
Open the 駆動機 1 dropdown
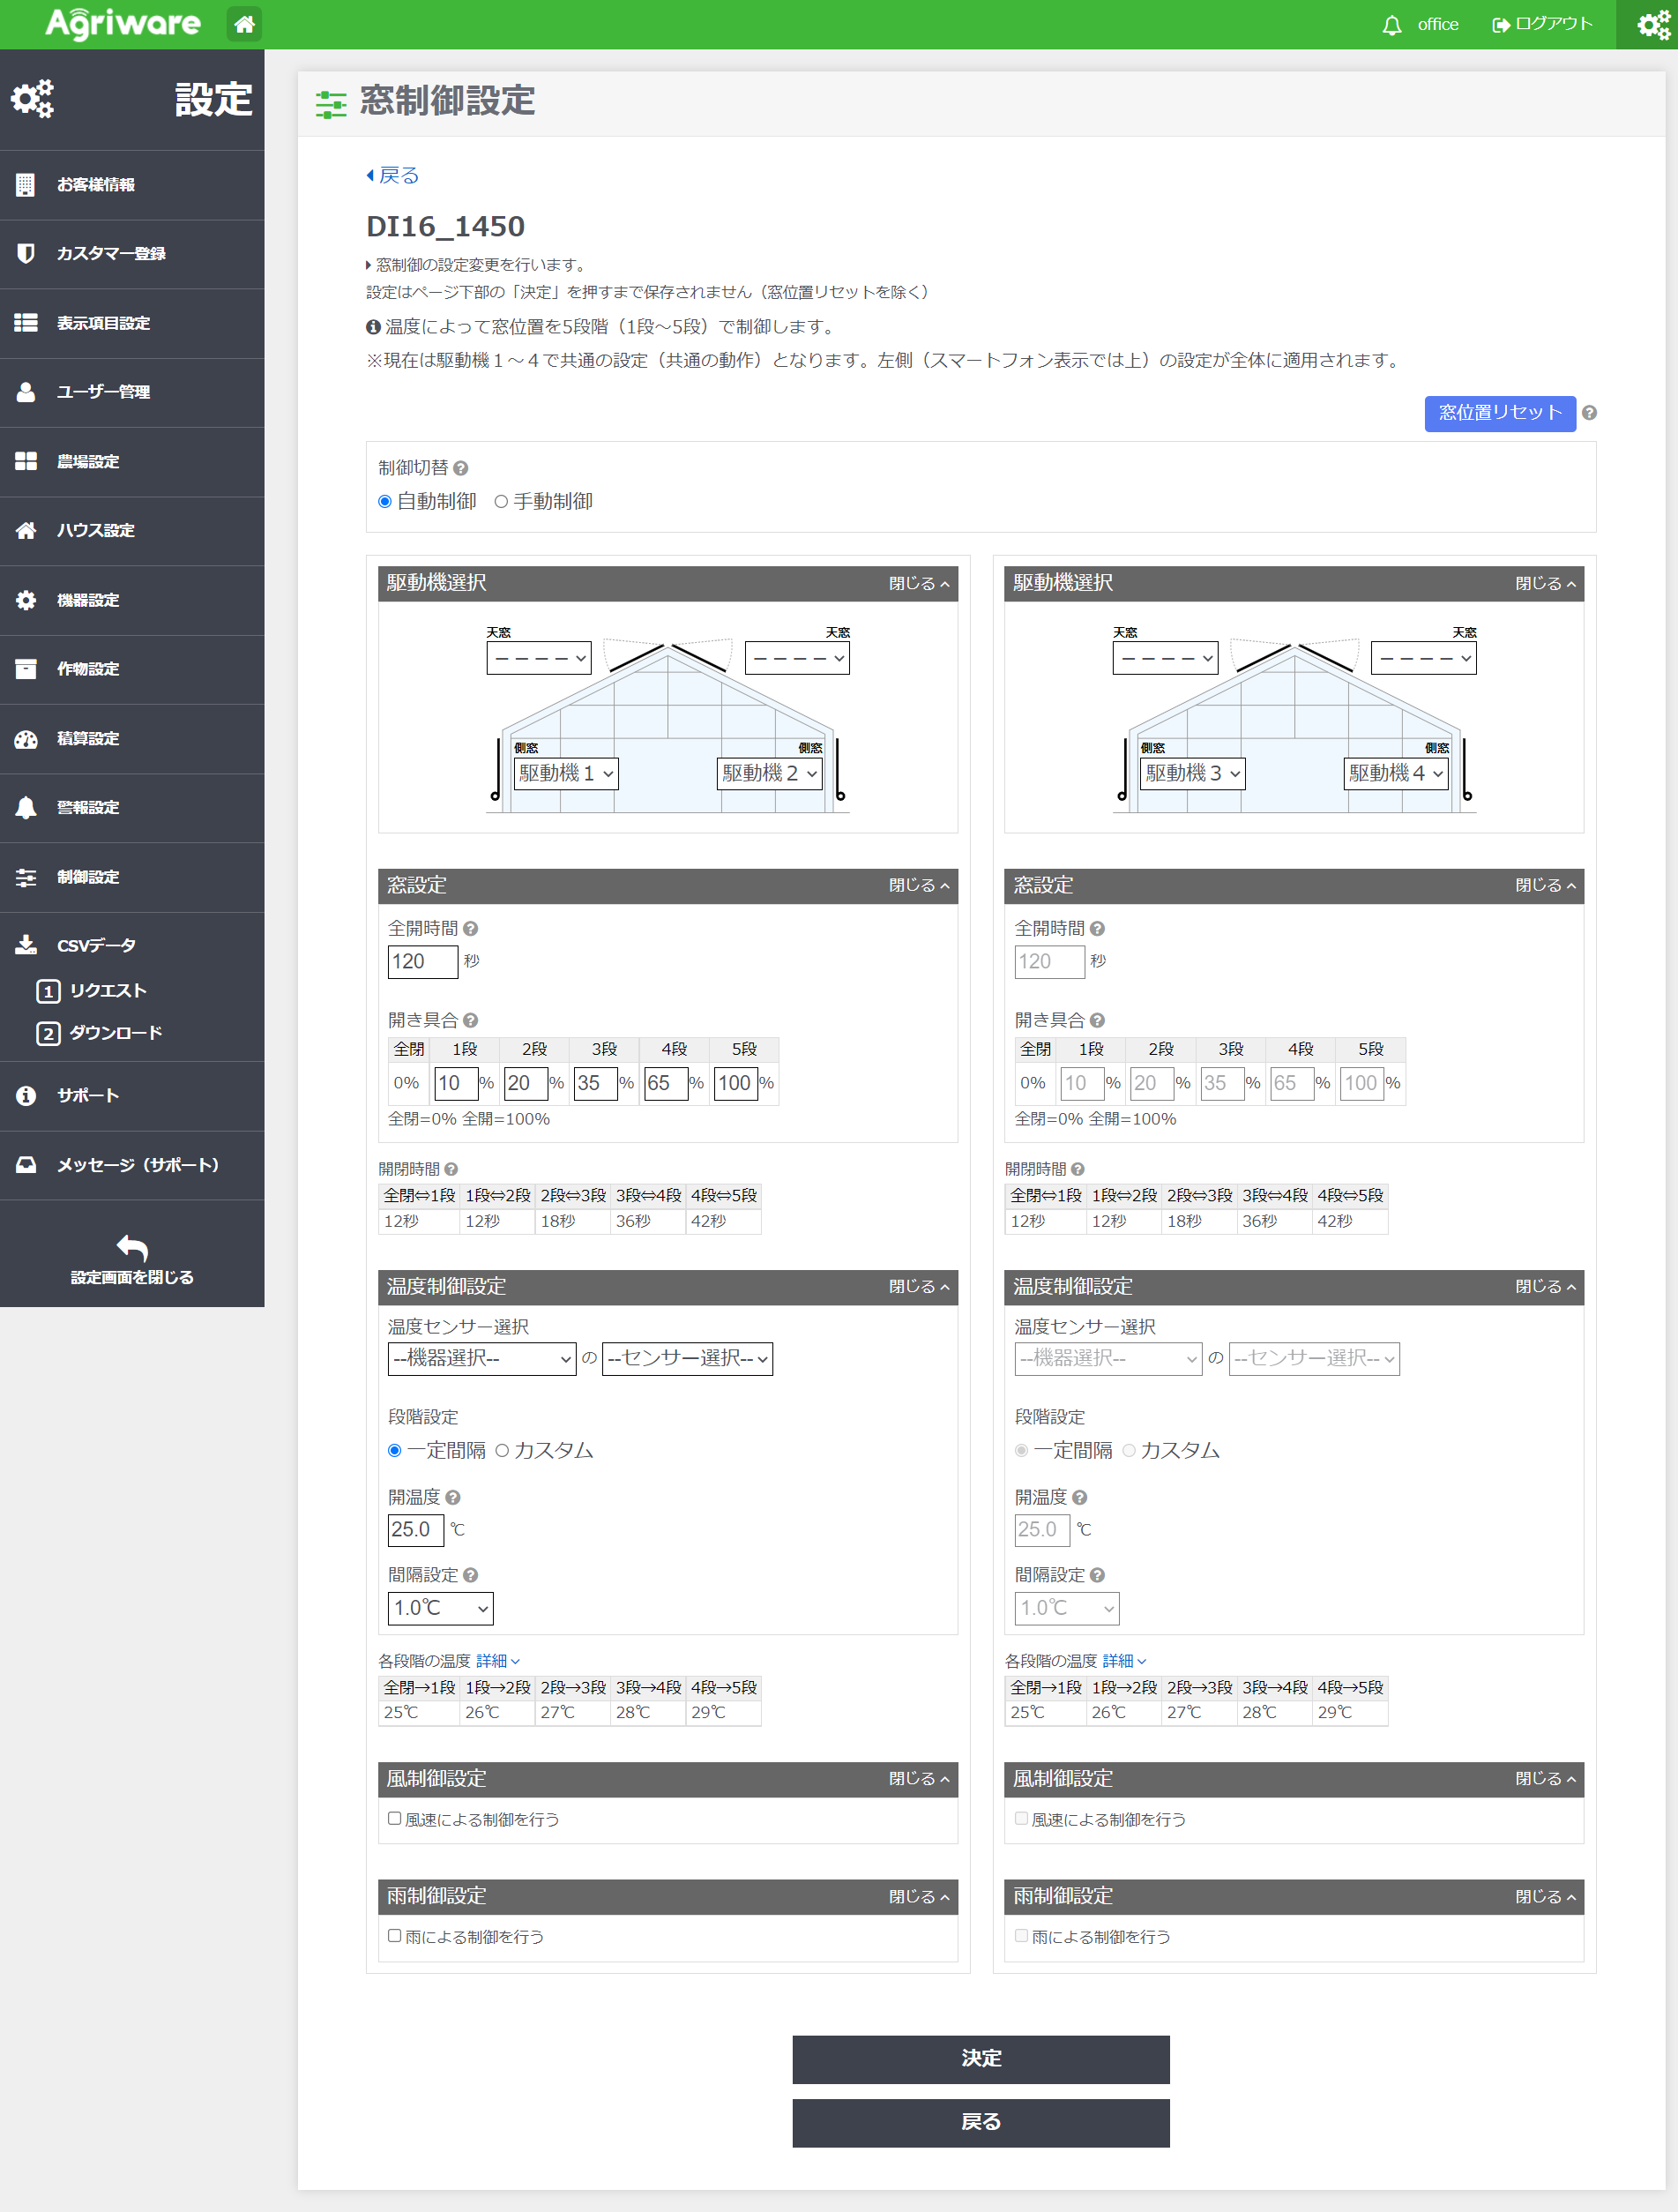[566, 773]
